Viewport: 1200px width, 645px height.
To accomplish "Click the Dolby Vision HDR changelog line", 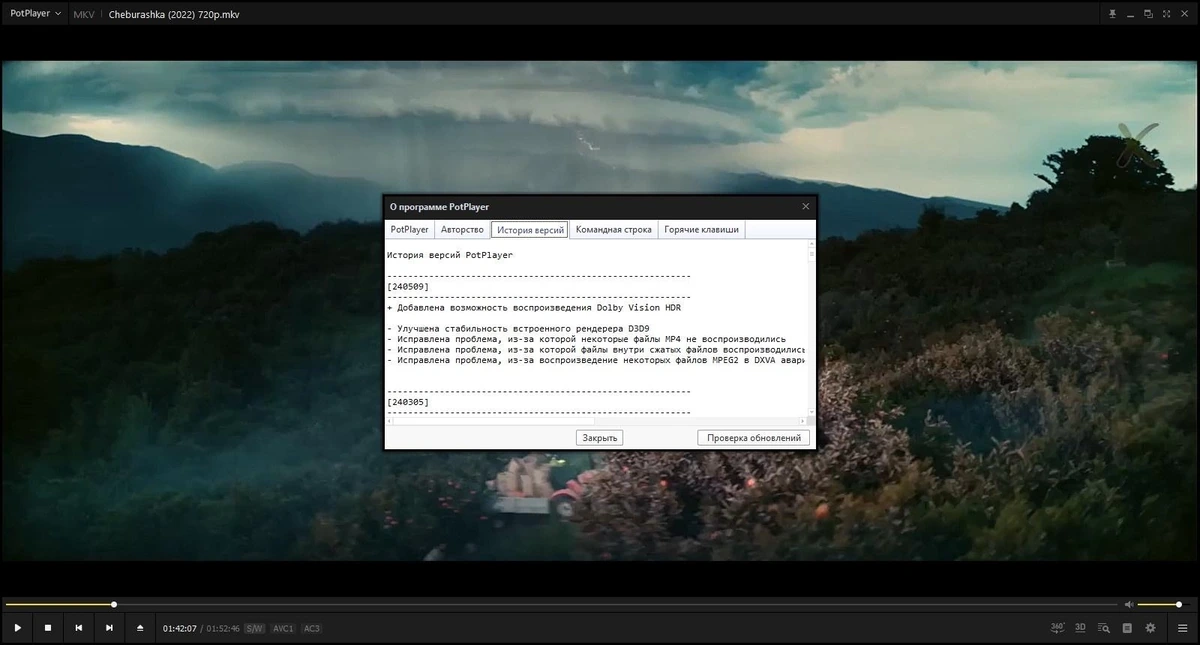I will [533, 308].
